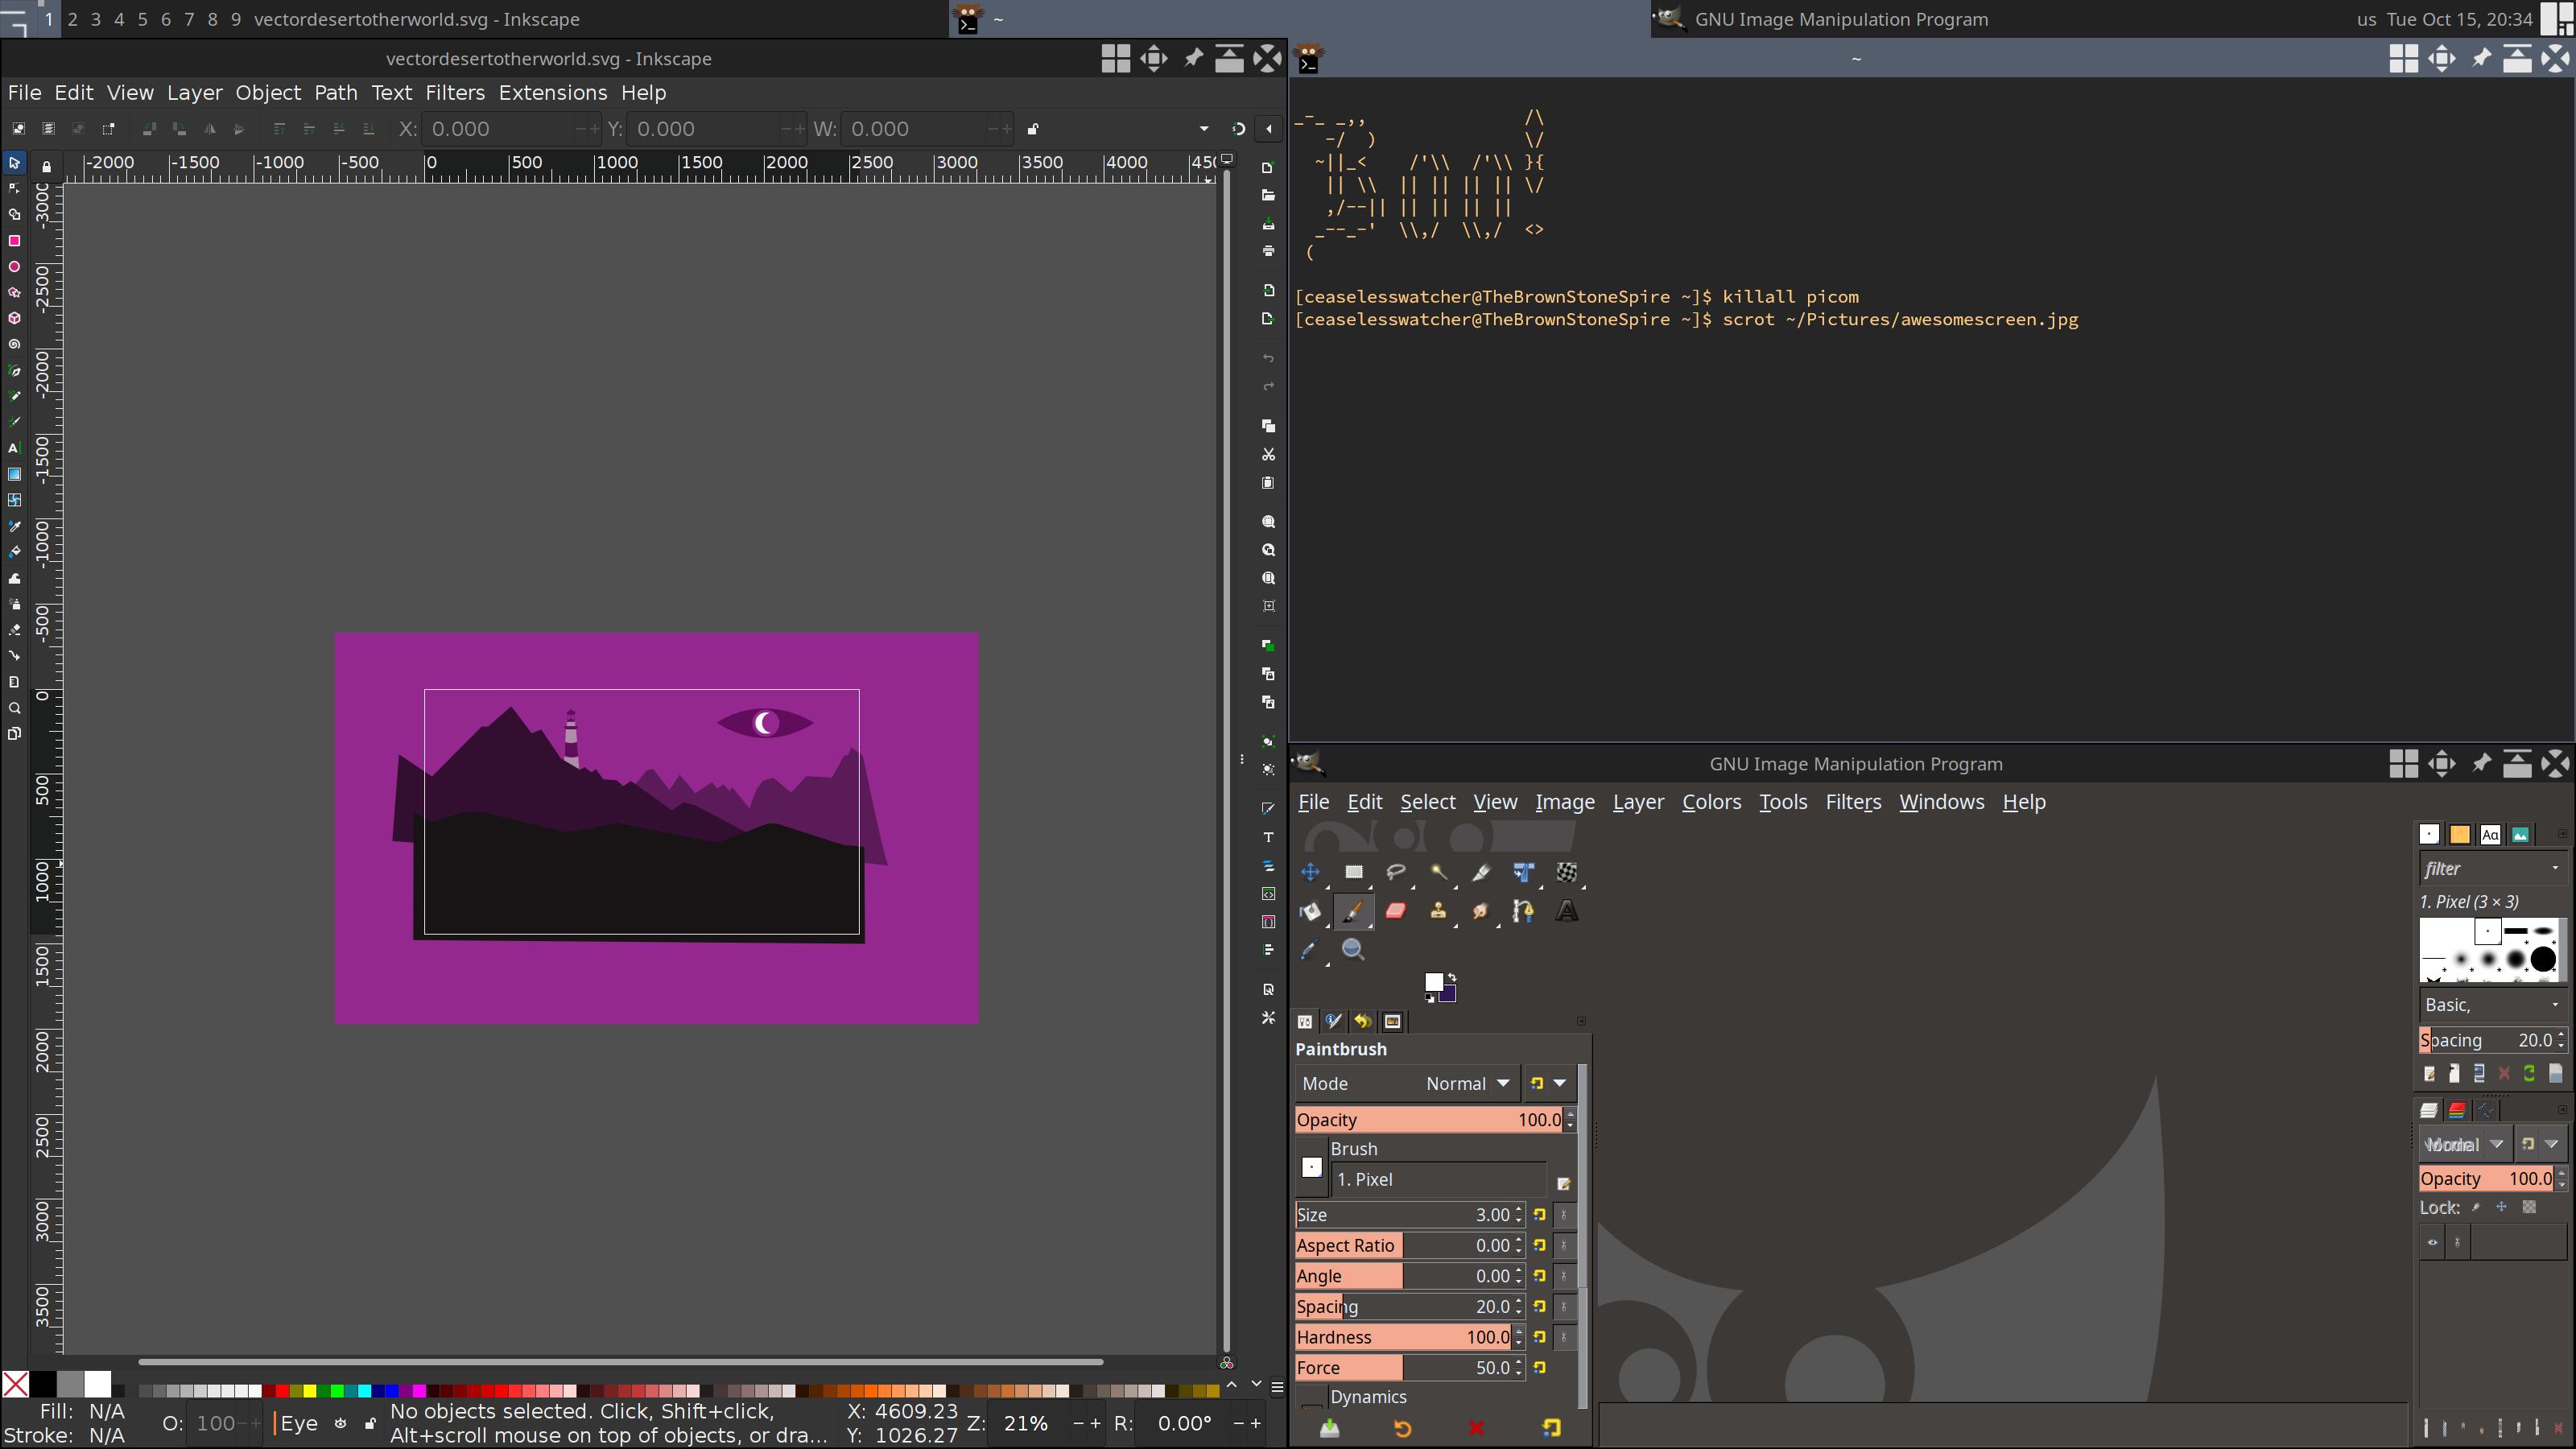
Task: Save tool preset in Paintbrush options
Action: point(1329,1428)
